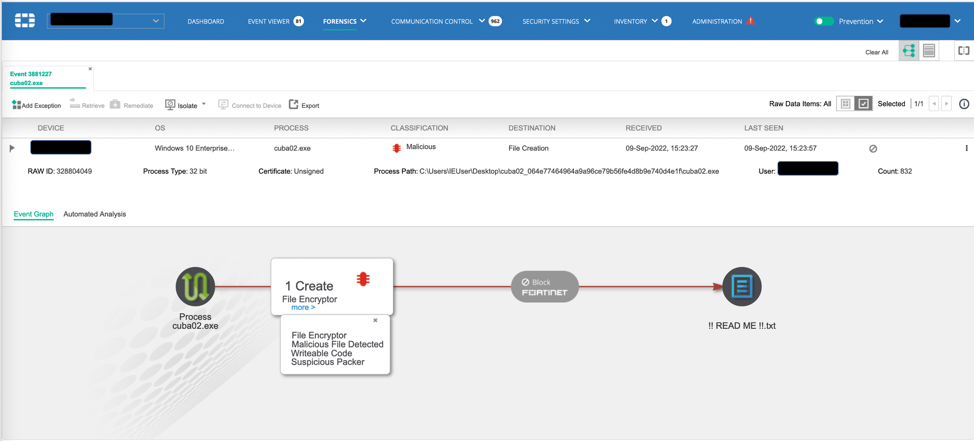The image size is (974, 441).
Task: Click the blocked status icon in row
Action: [x=872, y=148]
